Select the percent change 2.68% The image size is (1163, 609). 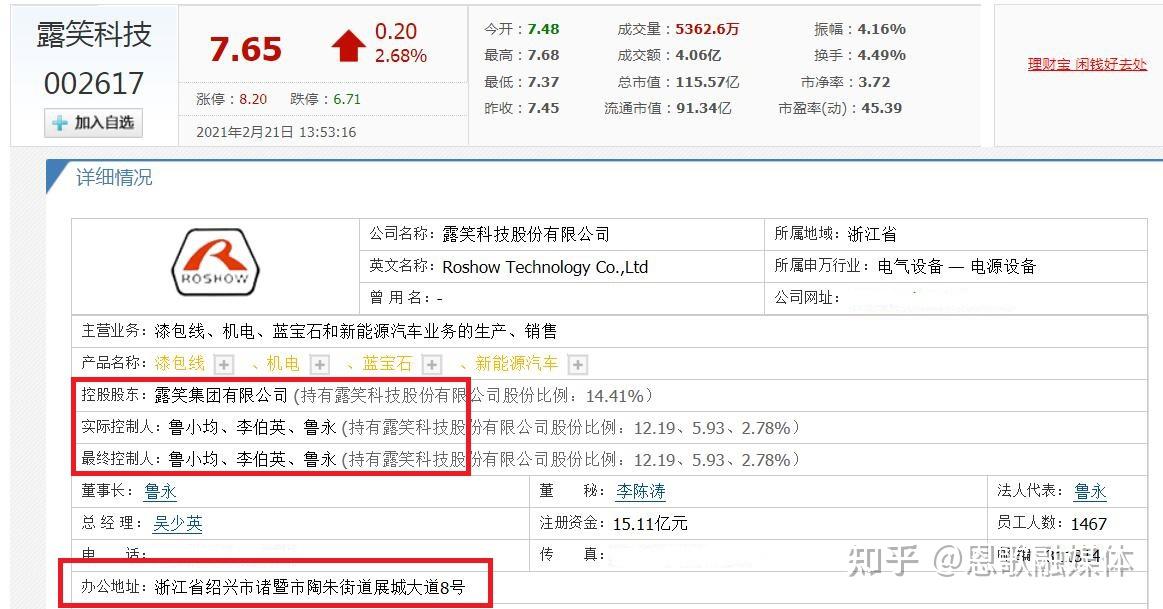(x=401, y=56)
